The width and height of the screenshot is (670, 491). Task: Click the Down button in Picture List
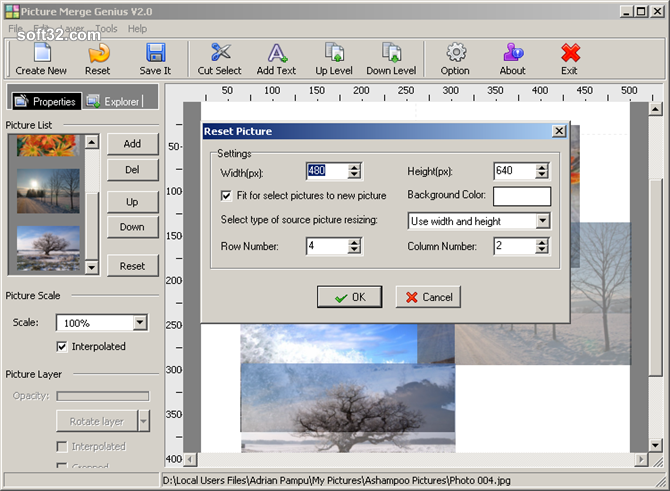(x=132, y=227)
